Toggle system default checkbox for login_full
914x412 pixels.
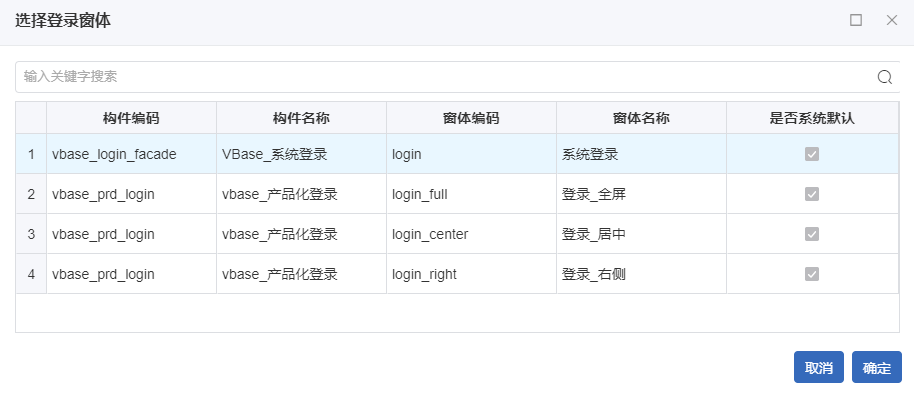pos(812,194)
